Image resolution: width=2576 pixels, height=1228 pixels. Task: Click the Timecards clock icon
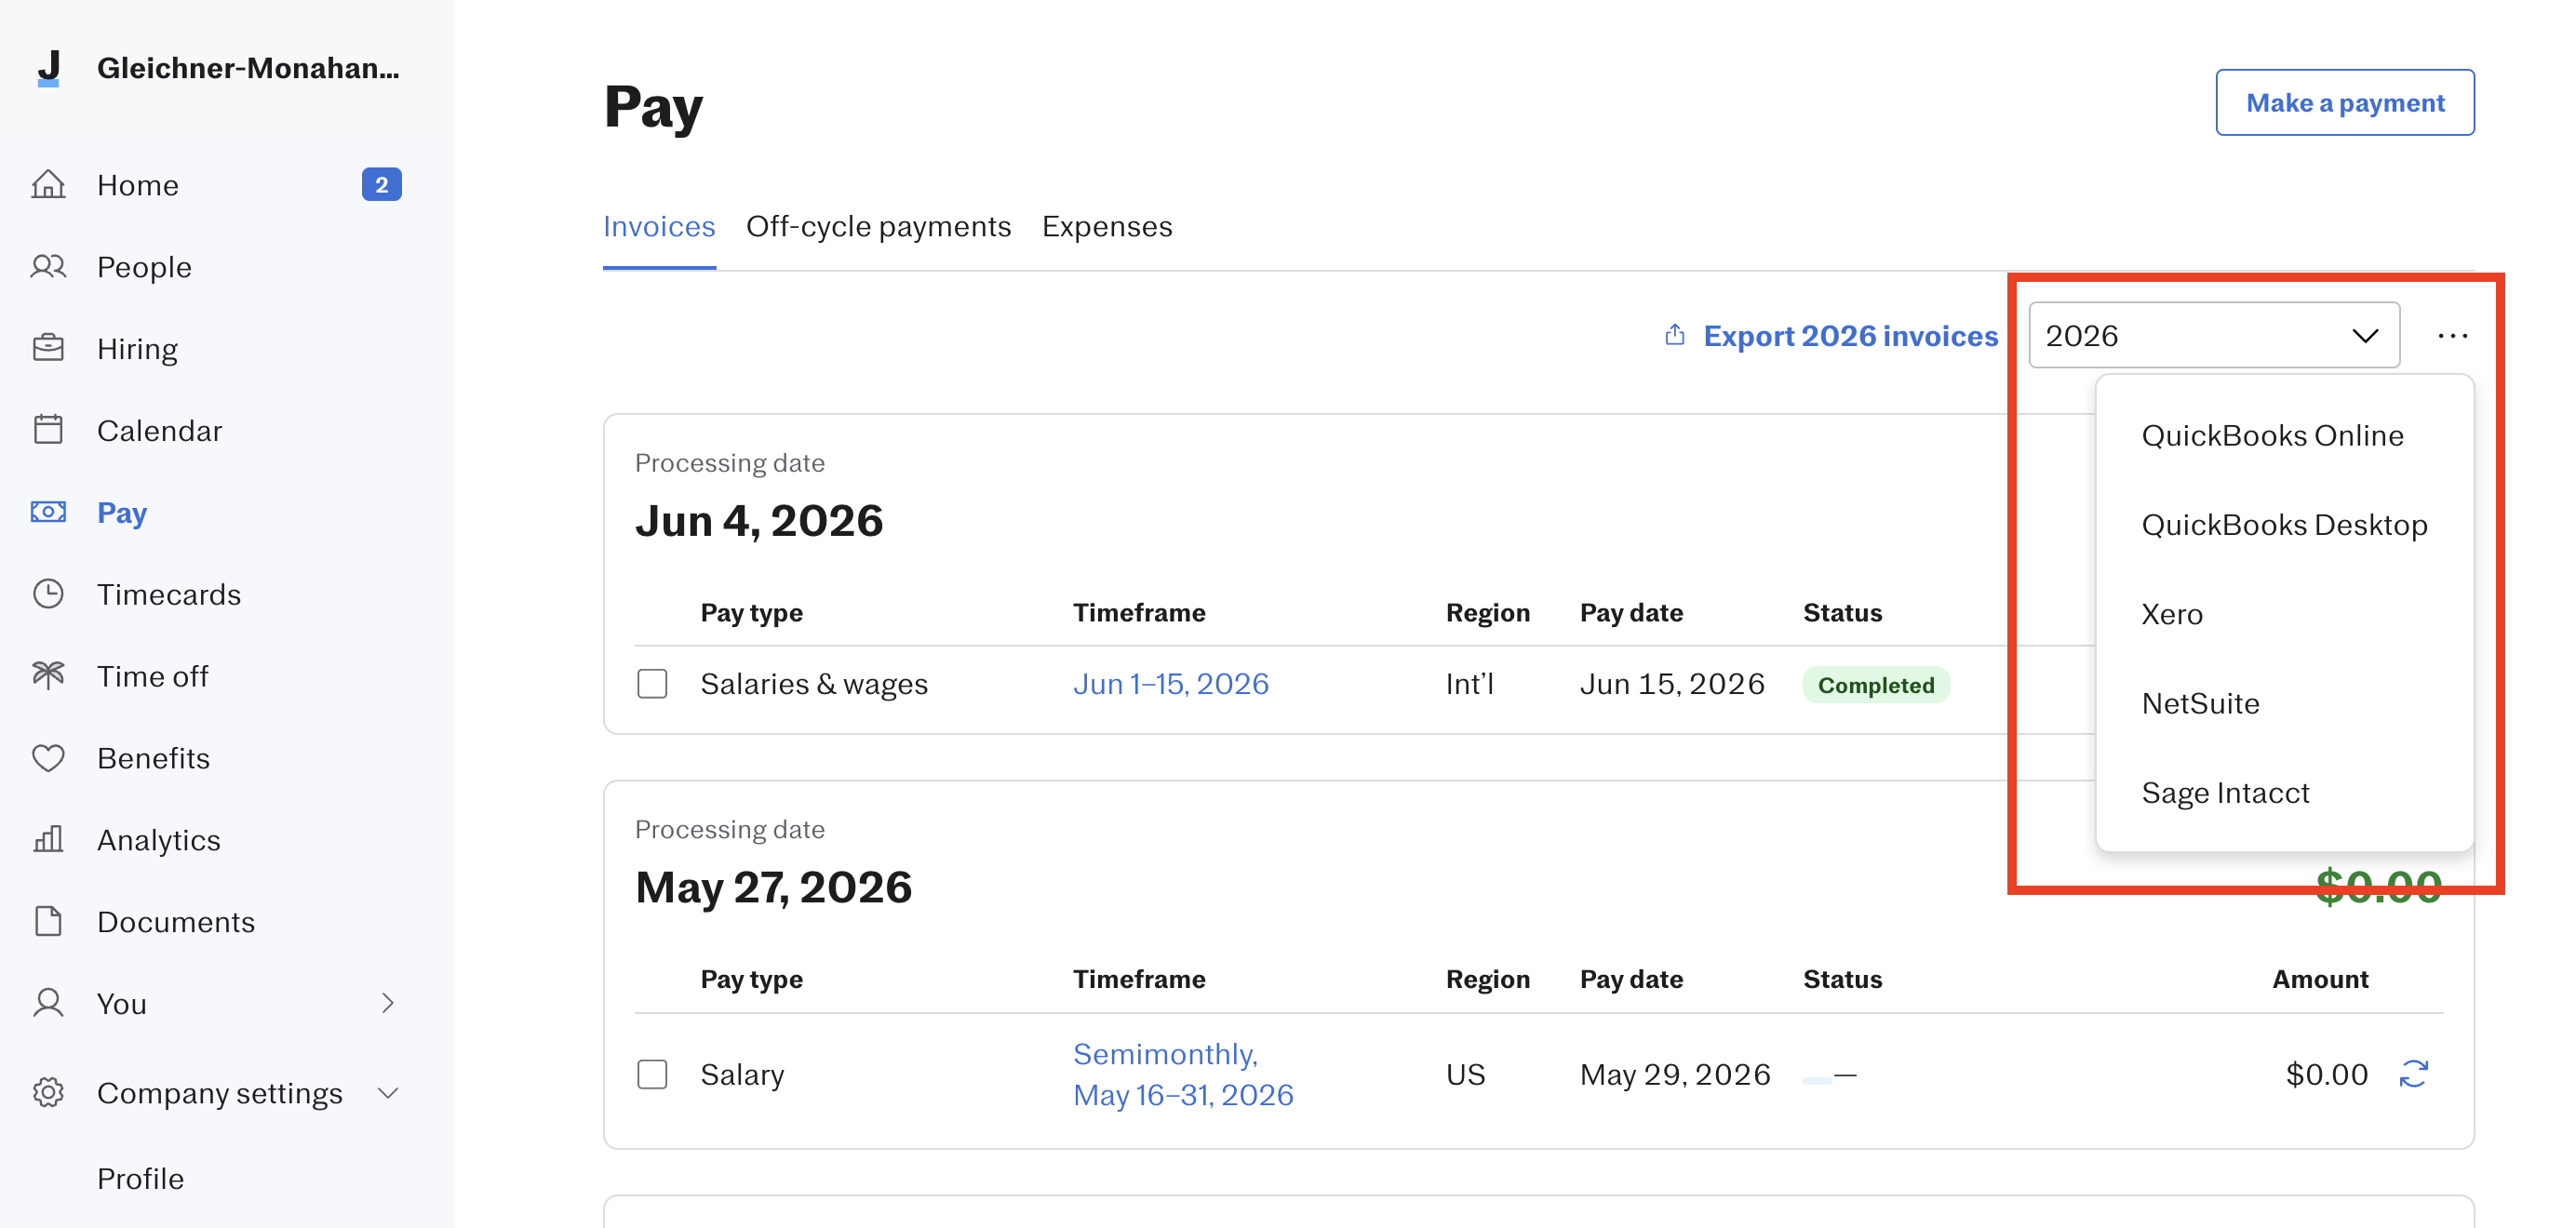pyautogui.click(x=48, y=594)
